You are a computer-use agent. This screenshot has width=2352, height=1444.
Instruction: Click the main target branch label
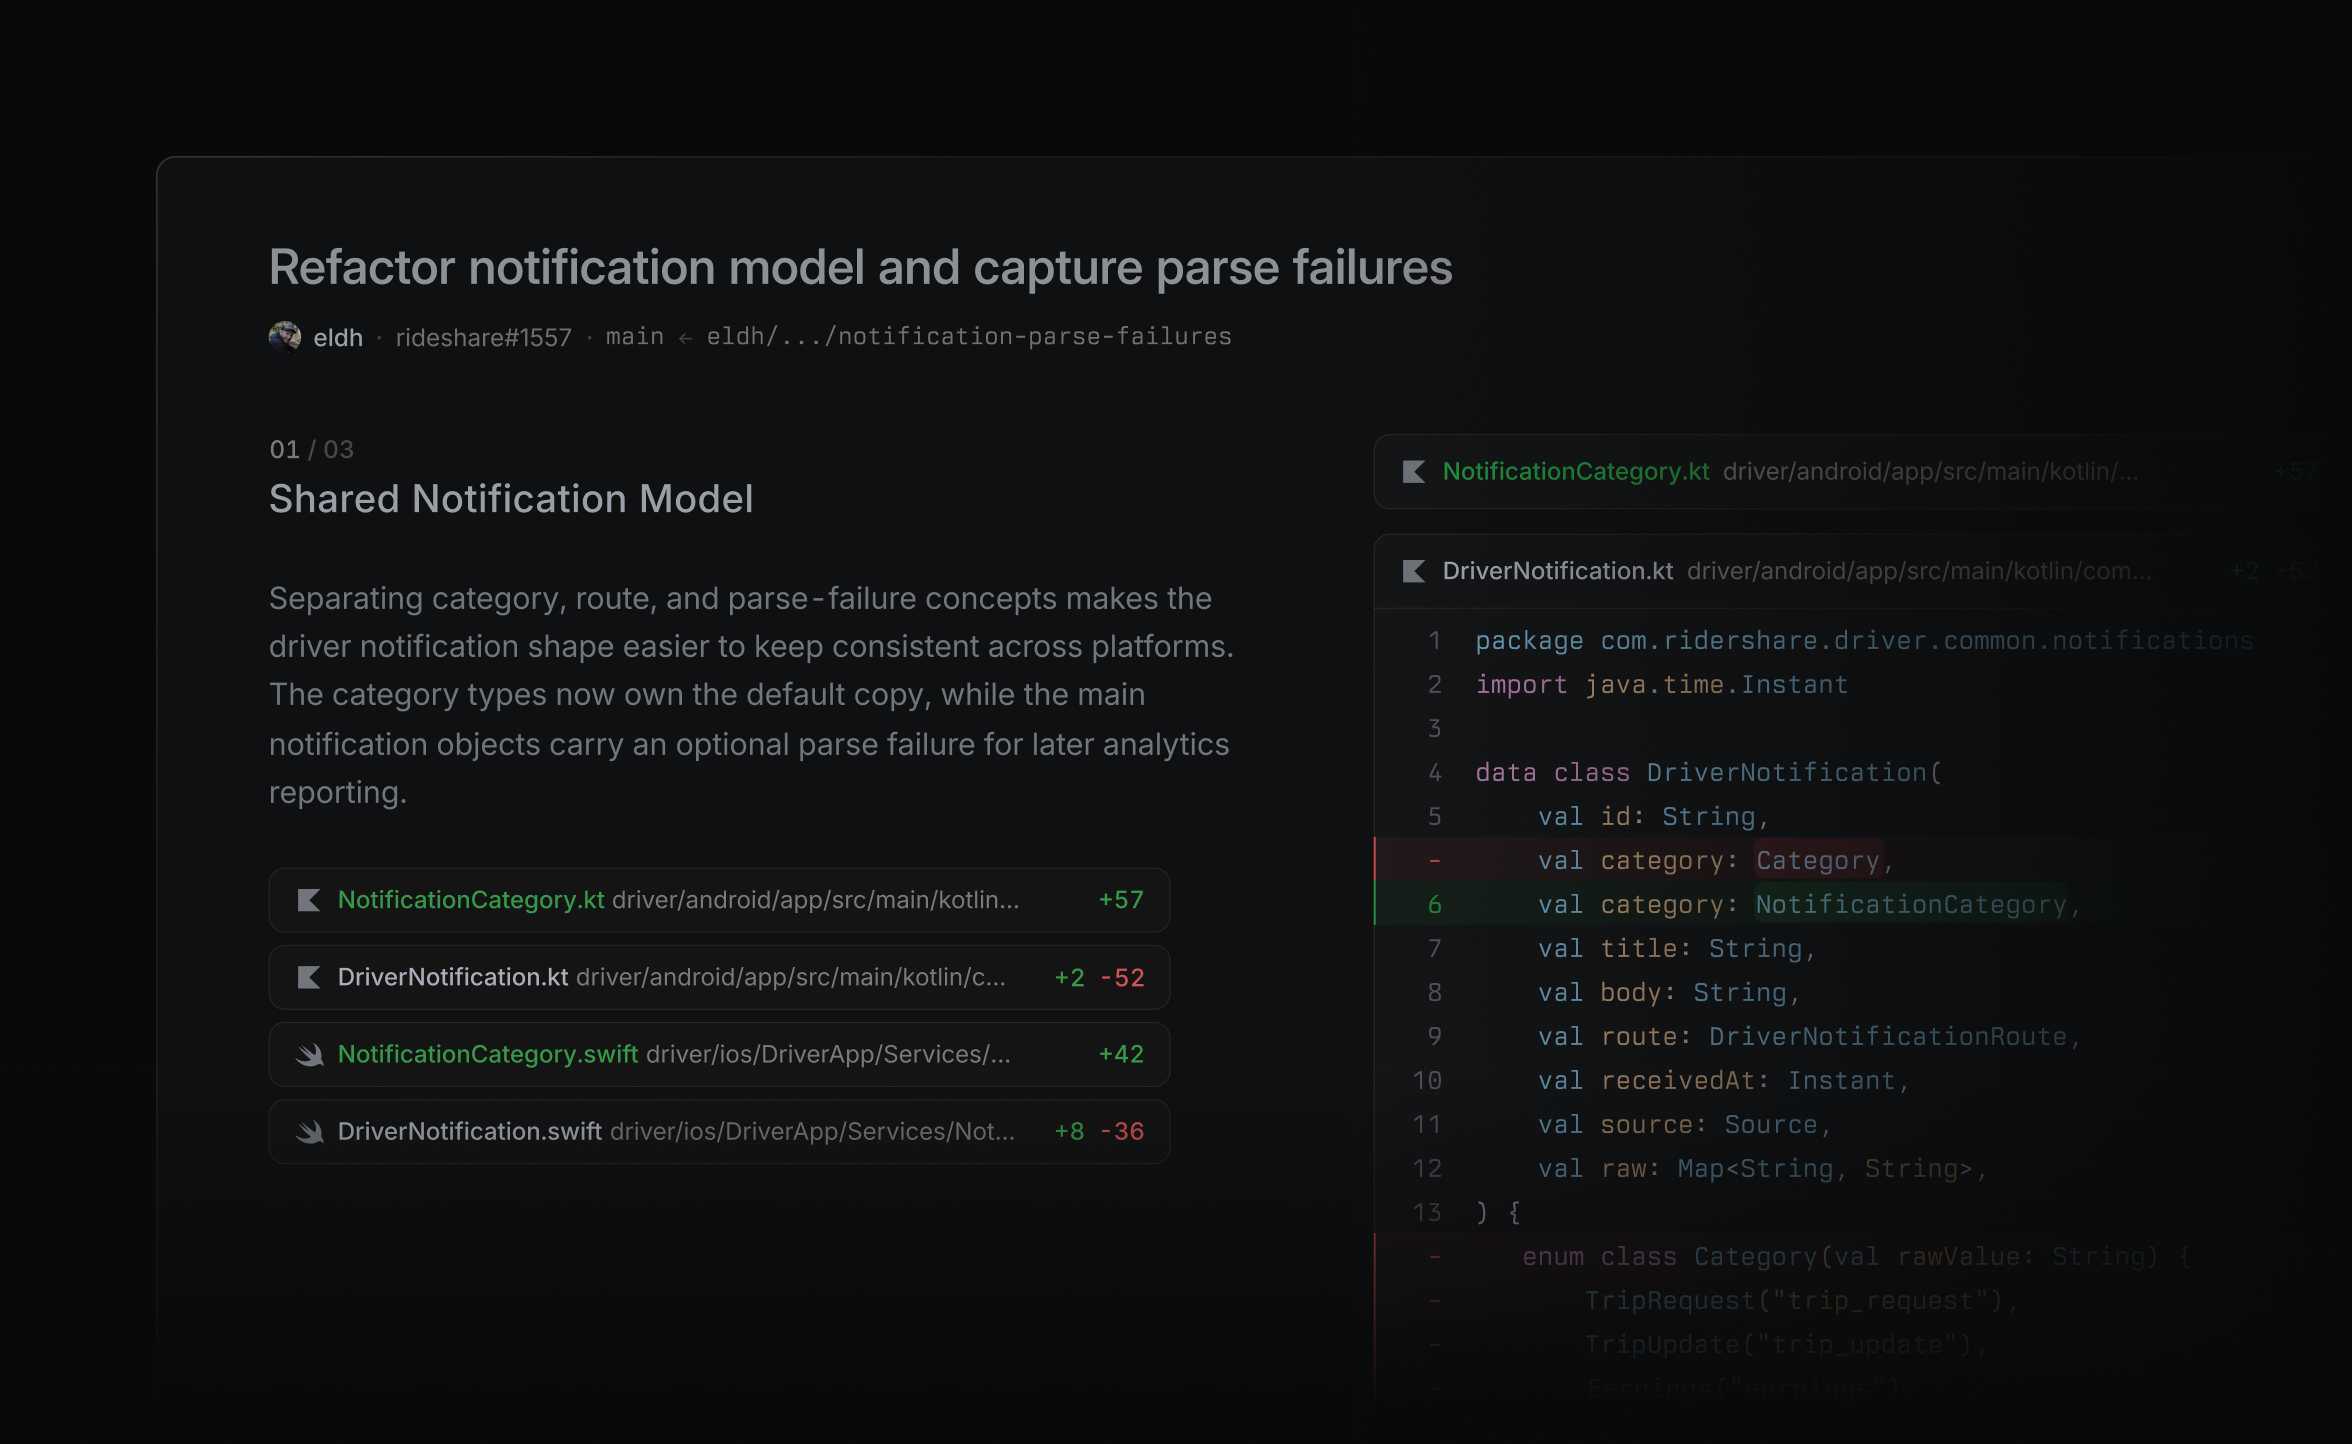click(634, 337)
